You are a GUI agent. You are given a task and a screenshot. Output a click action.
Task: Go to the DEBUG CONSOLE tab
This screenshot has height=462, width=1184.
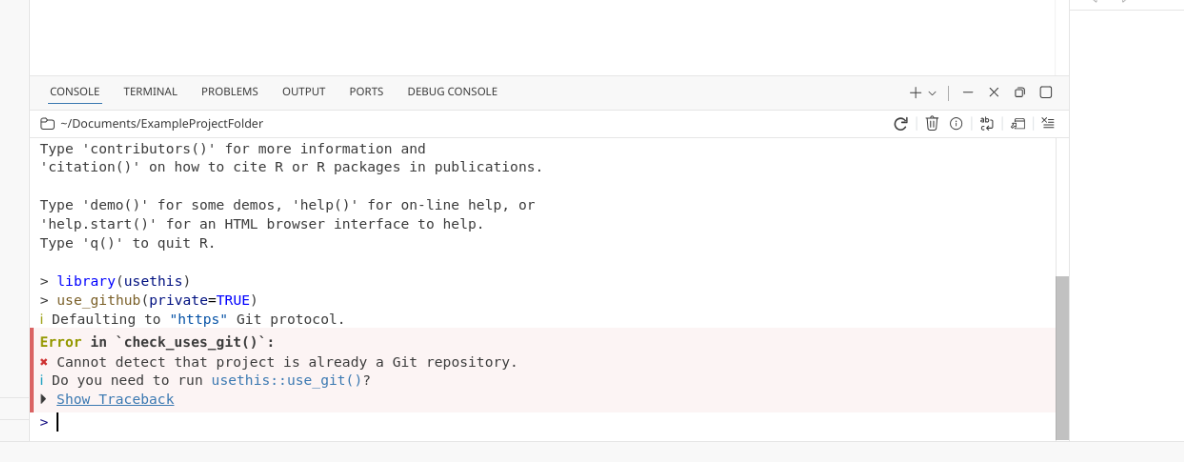pos(452,92)
